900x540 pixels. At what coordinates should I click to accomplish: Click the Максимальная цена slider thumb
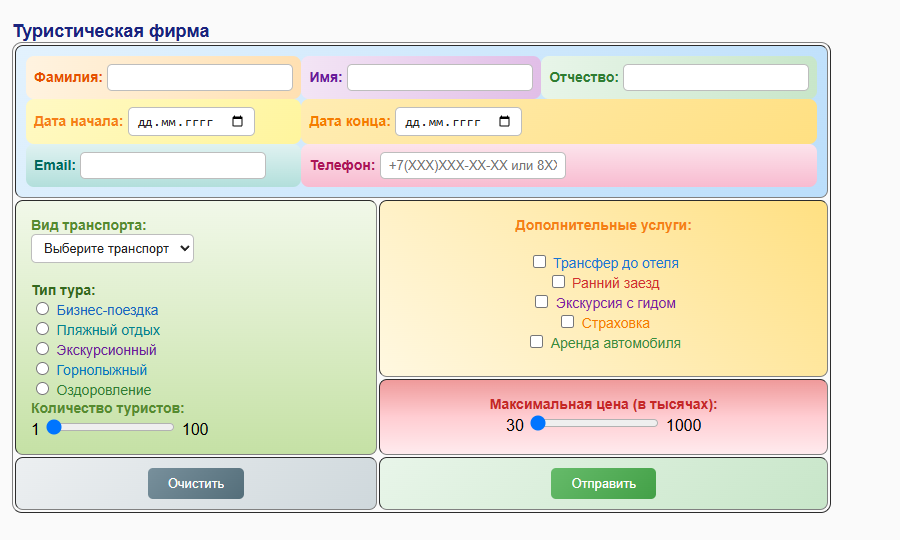538,423
